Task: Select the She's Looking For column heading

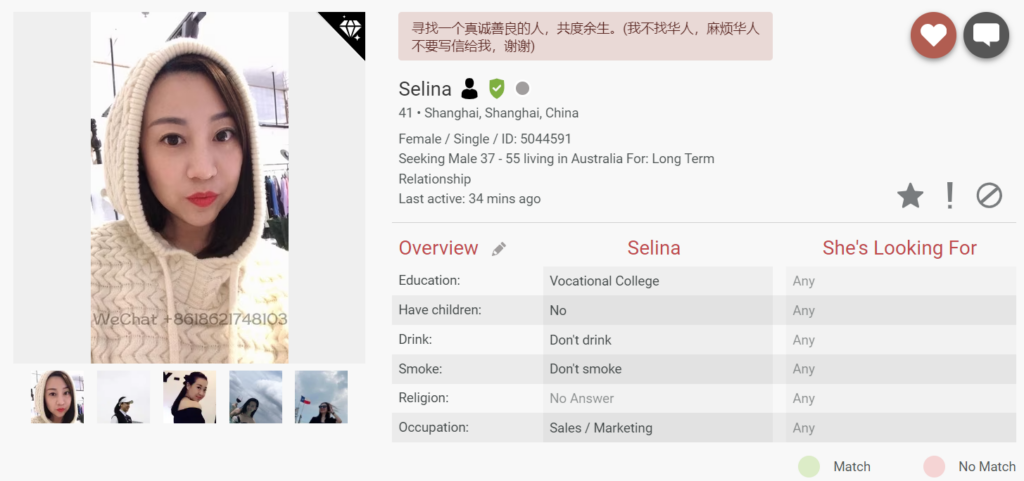Action: 899,248
